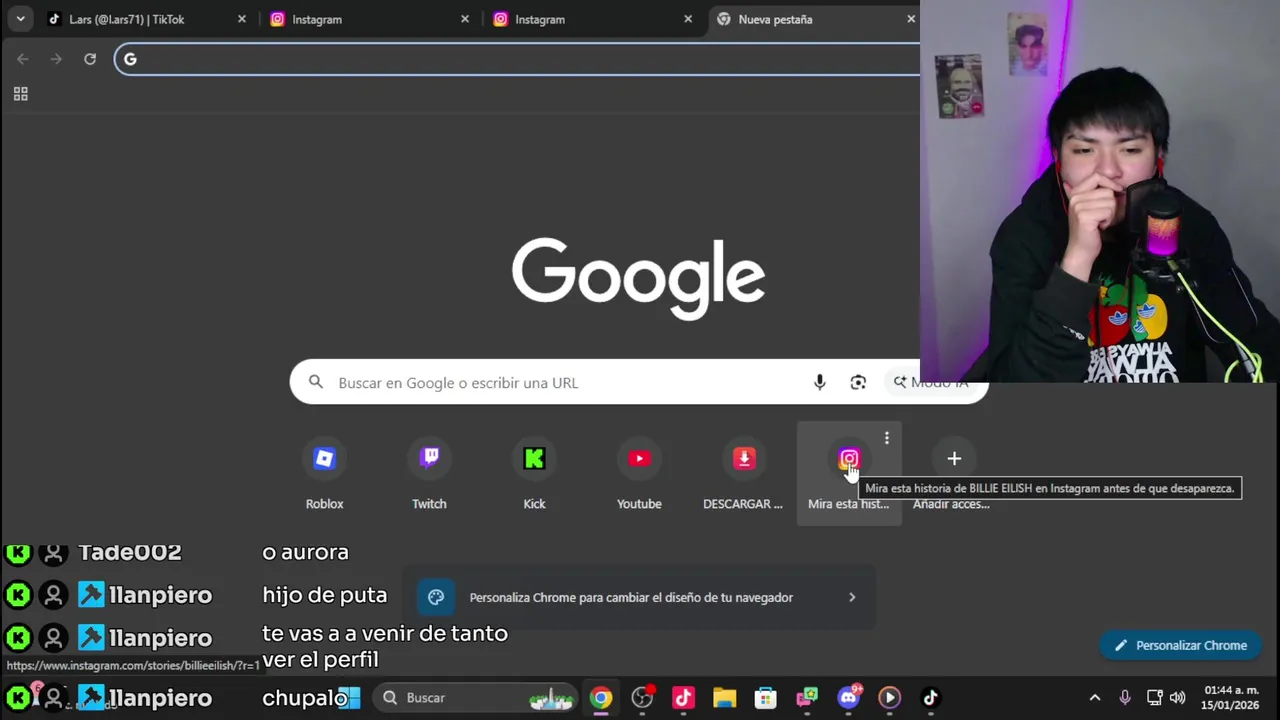This screenshot has width=1280, height=720.
Task: Go forward with the browser forward arrow
Action: (x=56, y=59)
